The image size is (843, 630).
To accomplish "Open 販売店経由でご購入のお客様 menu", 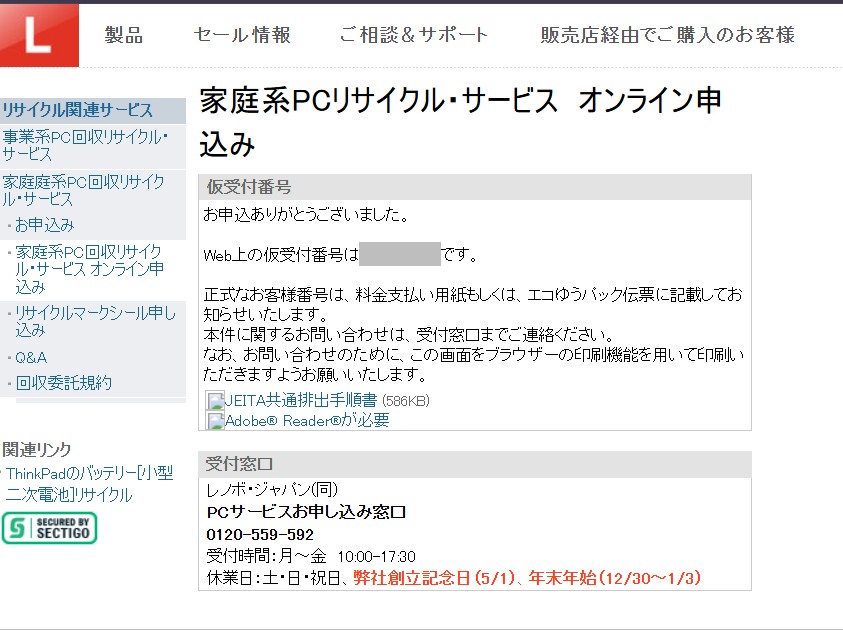I will (667, 35).
